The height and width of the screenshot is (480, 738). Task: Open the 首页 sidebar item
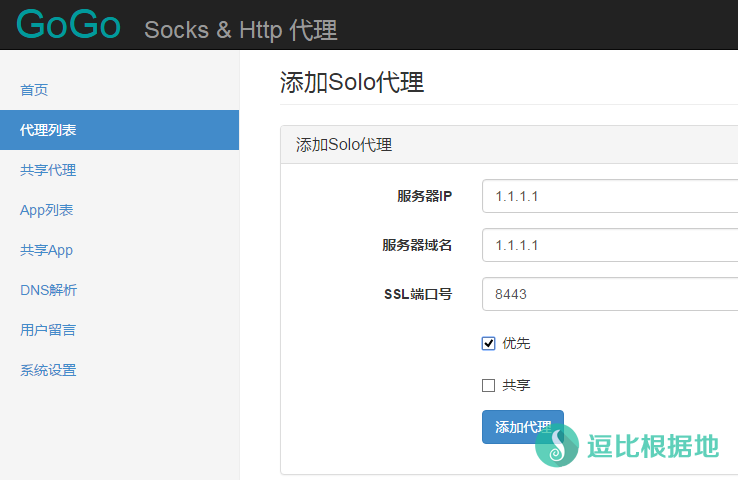pyautogui.click(x=34, y=90)
